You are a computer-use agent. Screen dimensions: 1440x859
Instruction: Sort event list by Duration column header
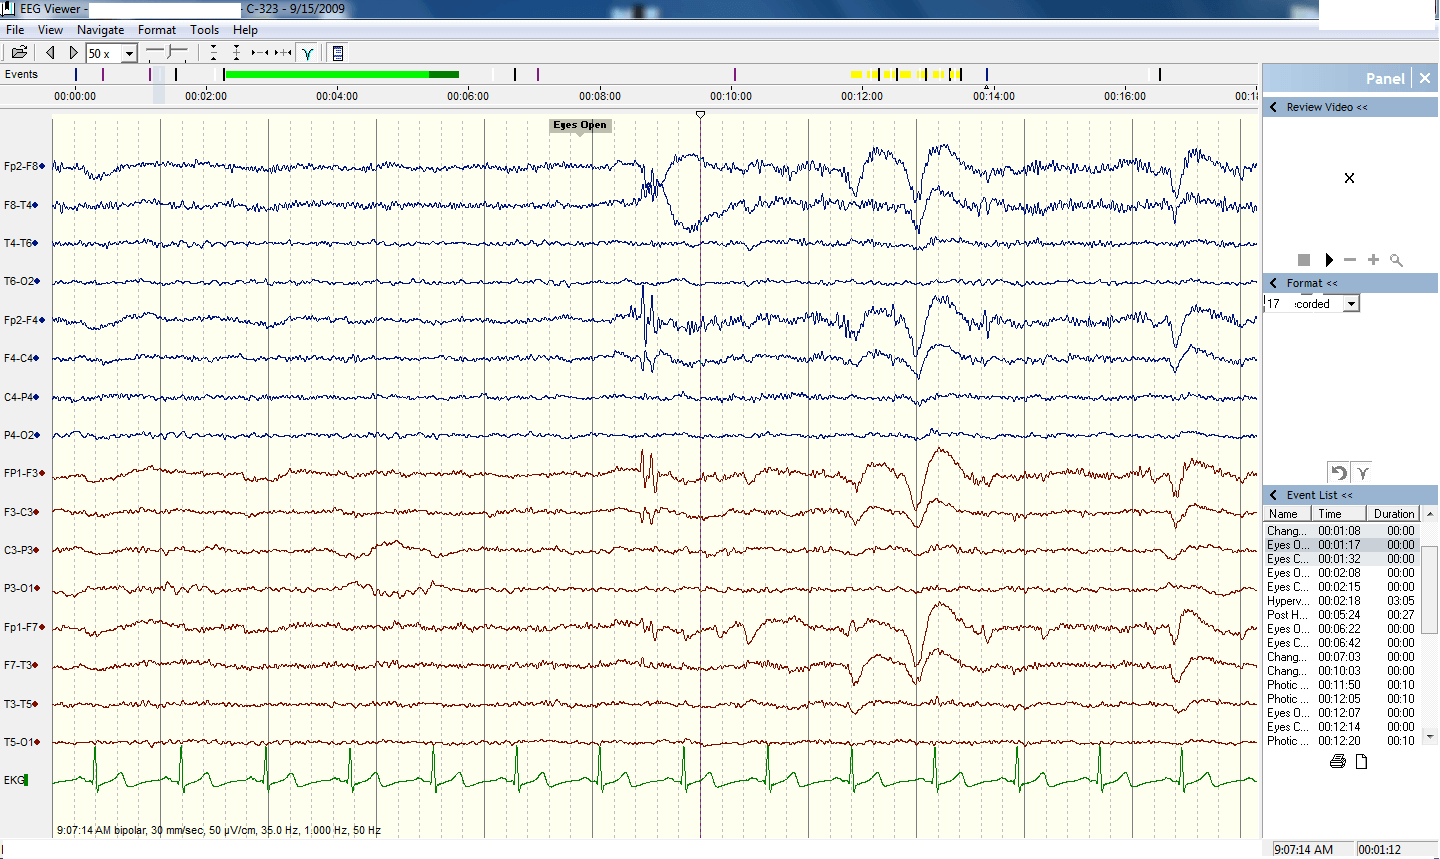pos(1393,514)
